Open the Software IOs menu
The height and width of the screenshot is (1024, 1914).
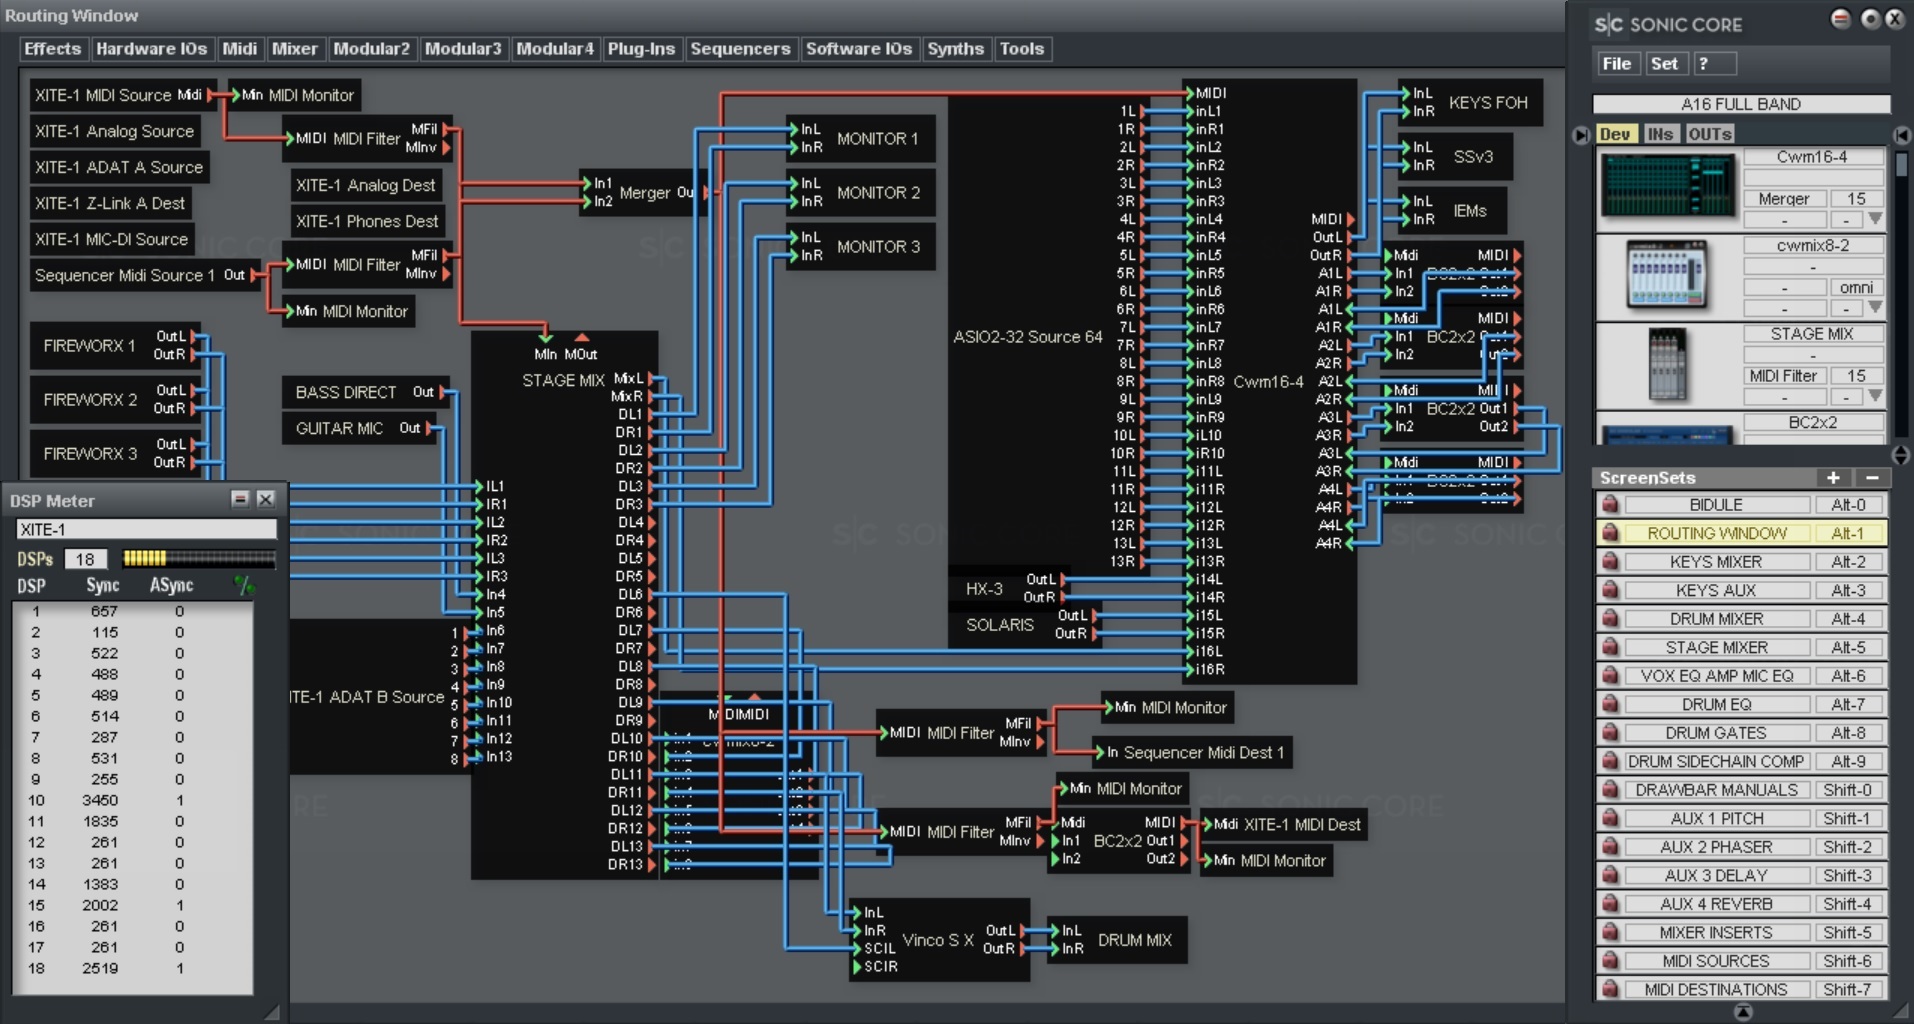click(859, 49)
